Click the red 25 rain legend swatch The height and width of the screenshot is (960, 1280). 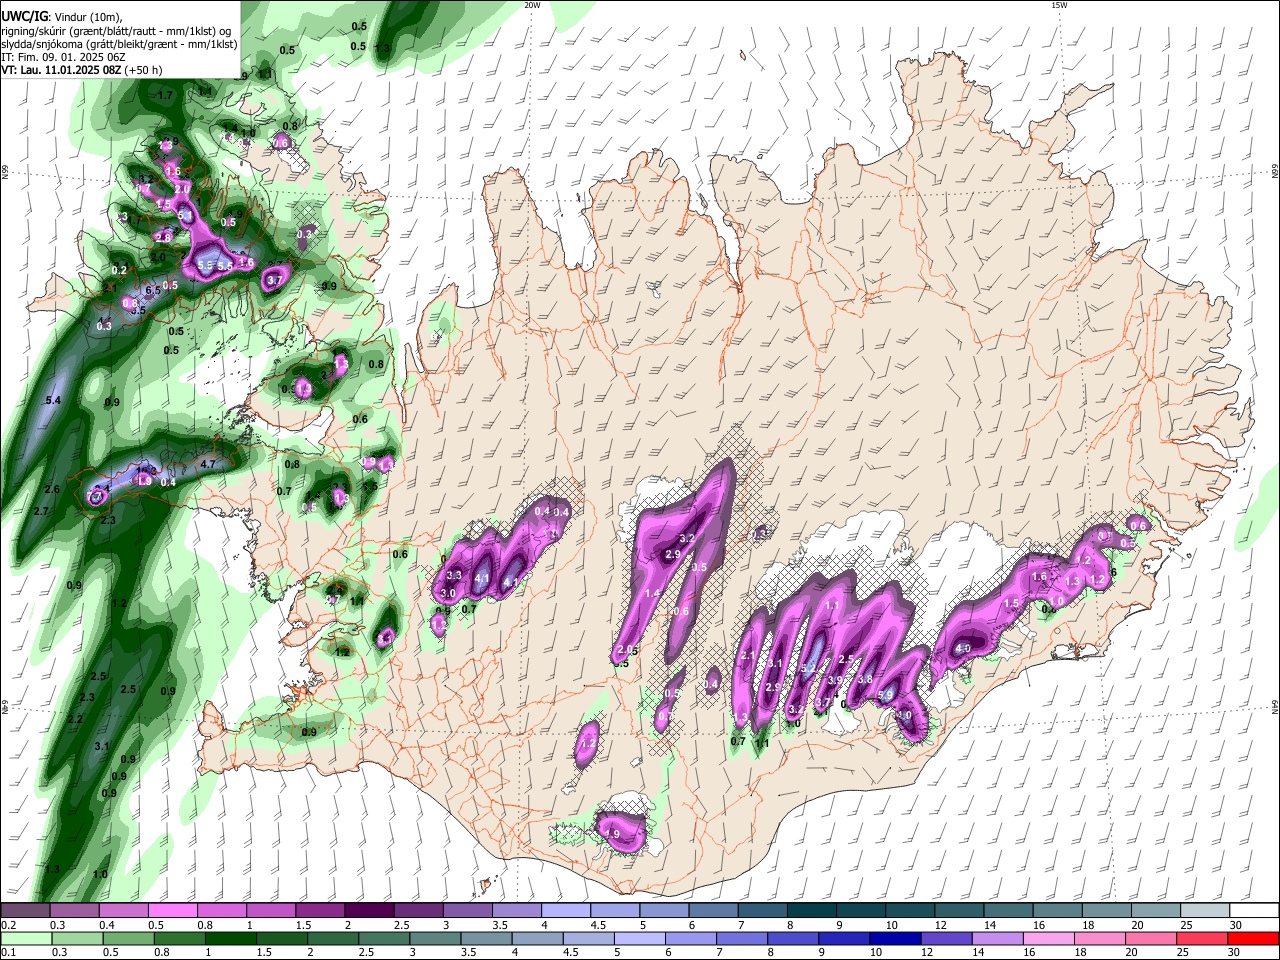click(1205, 938)
